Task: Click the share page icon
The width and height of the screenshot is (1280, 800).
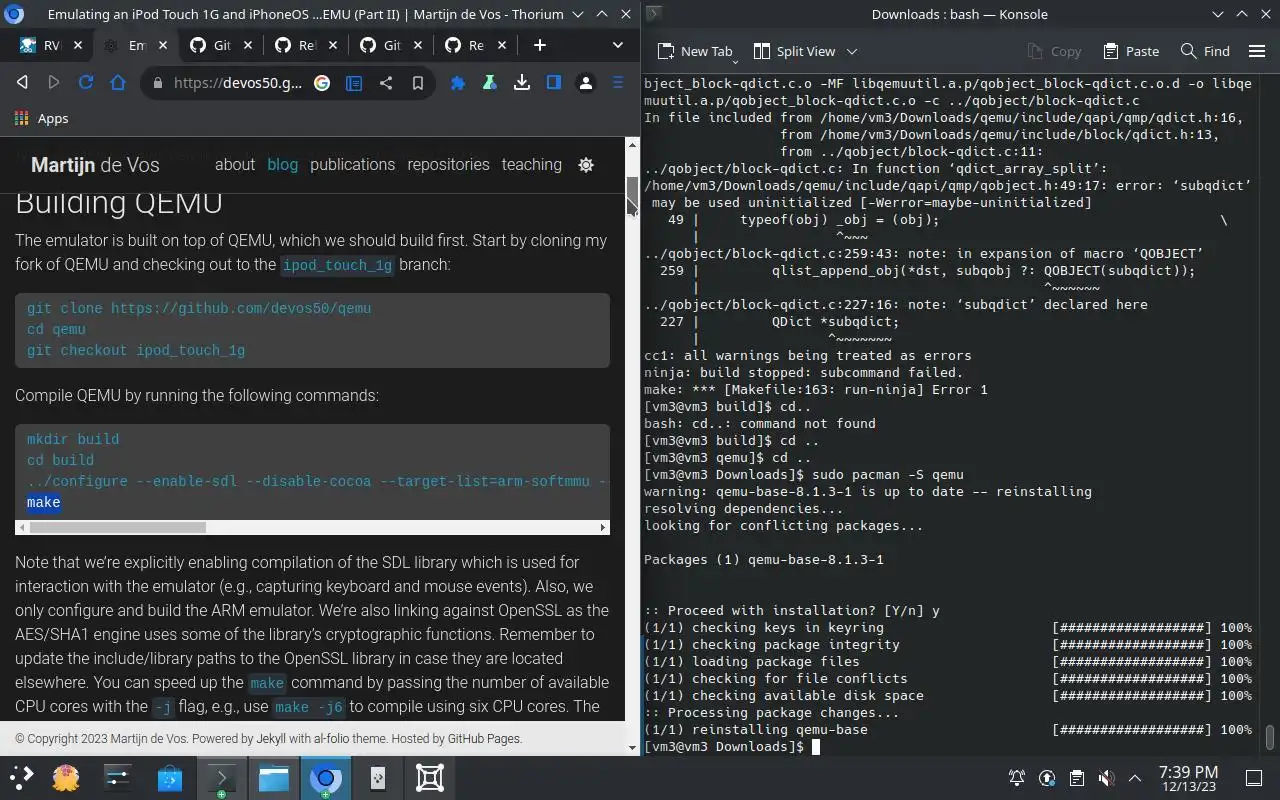Action: click(386, 83)
